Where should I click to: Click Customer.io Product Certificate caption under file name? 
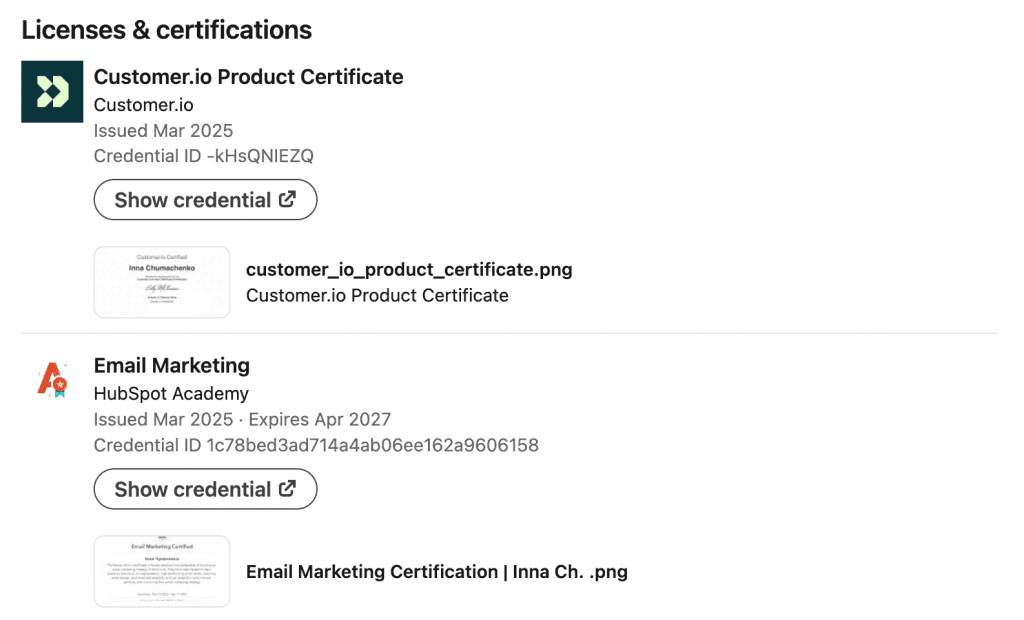pos(377,295)
